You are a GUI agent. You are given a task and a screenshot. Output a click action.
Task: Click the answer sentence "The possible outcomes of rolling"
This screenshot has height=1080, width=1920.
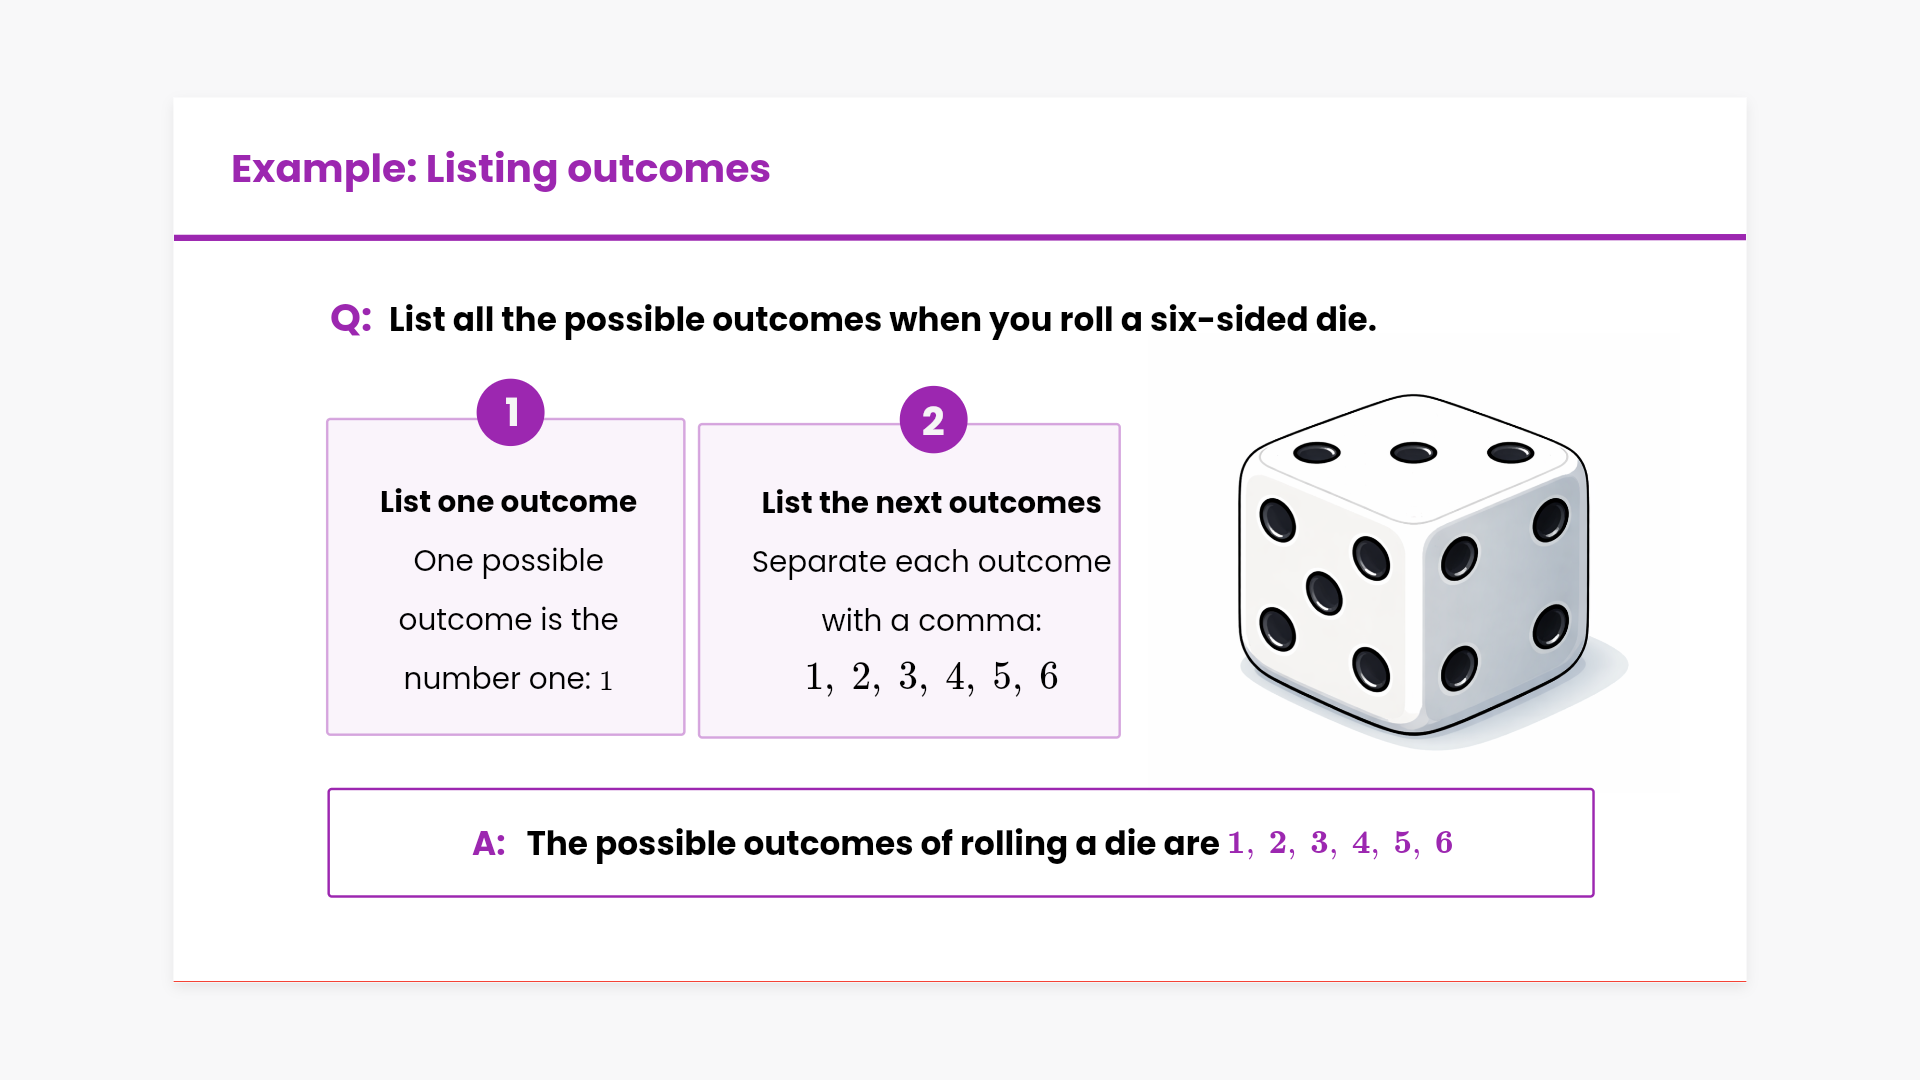pos(872,844)
